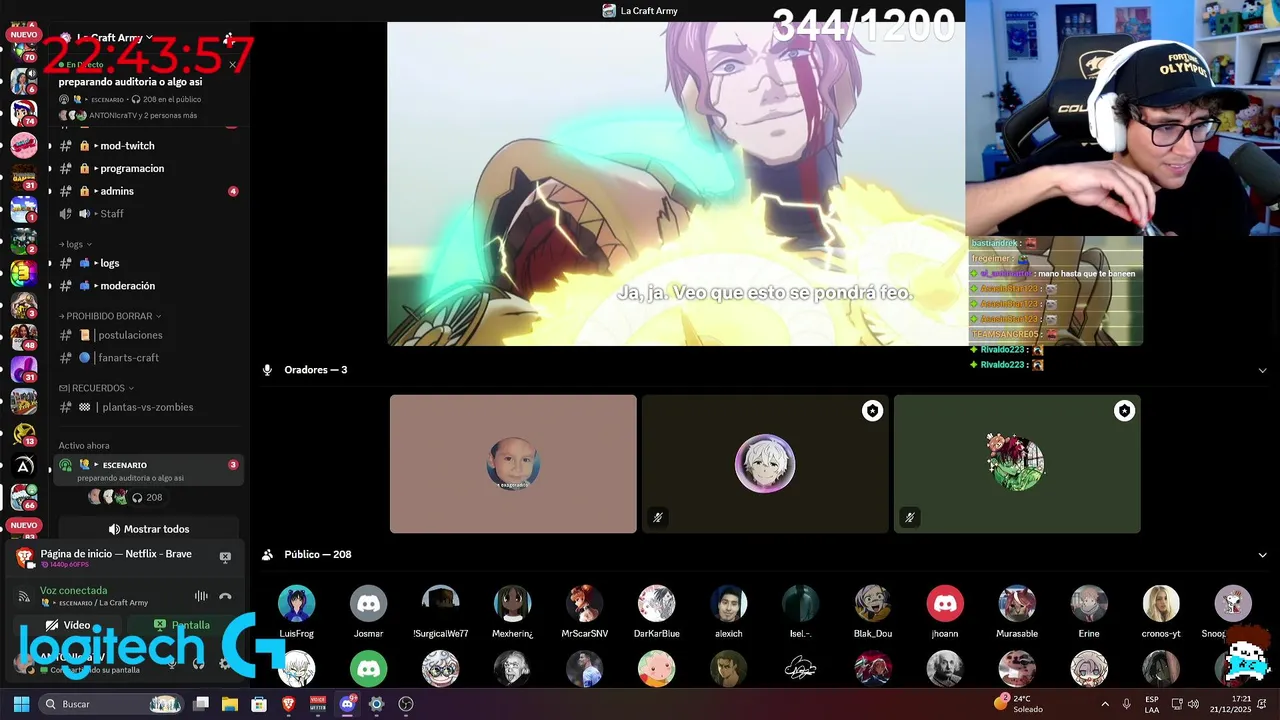
Task: Click the voice connection signal icon
Action: tap(24, 597)
